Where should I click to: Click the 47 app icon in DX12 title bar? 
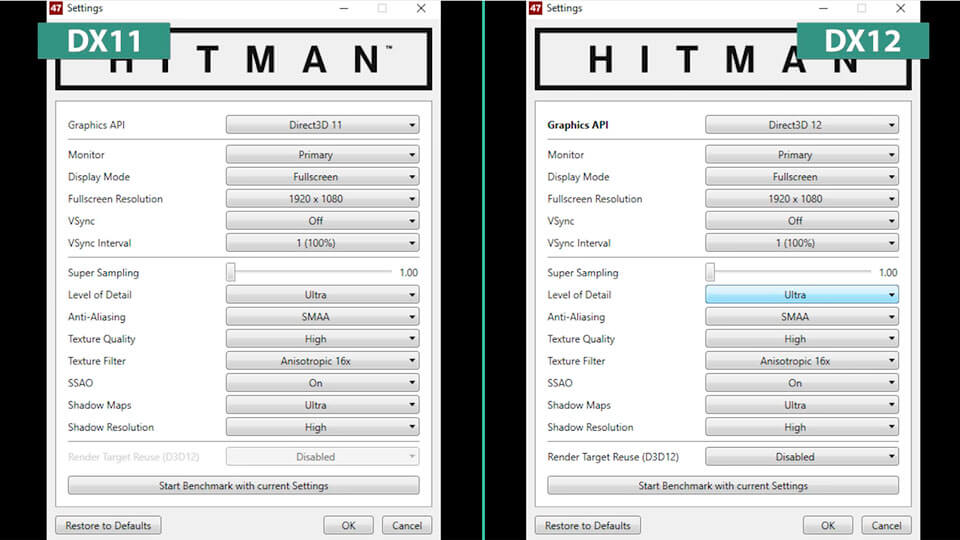[x=535, y=8]
